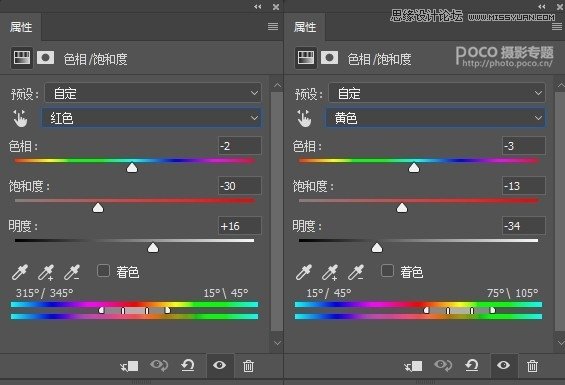Select eyedropper tool in left panel
Image resolution: width=565 pixels, height=385 pixels.
[19, 272]
